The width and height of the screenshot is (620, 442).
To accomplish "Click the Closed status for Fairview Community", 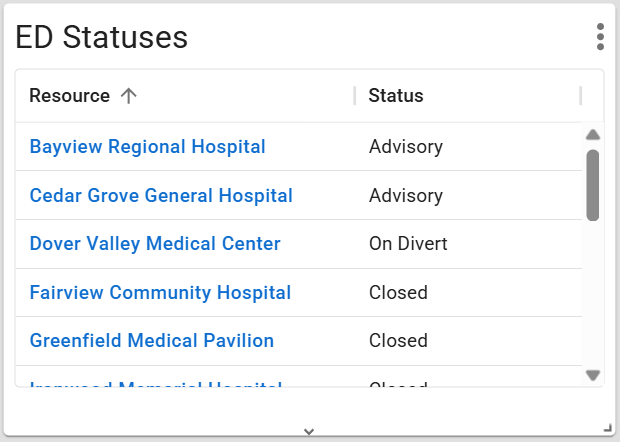I will pos(398,293).
